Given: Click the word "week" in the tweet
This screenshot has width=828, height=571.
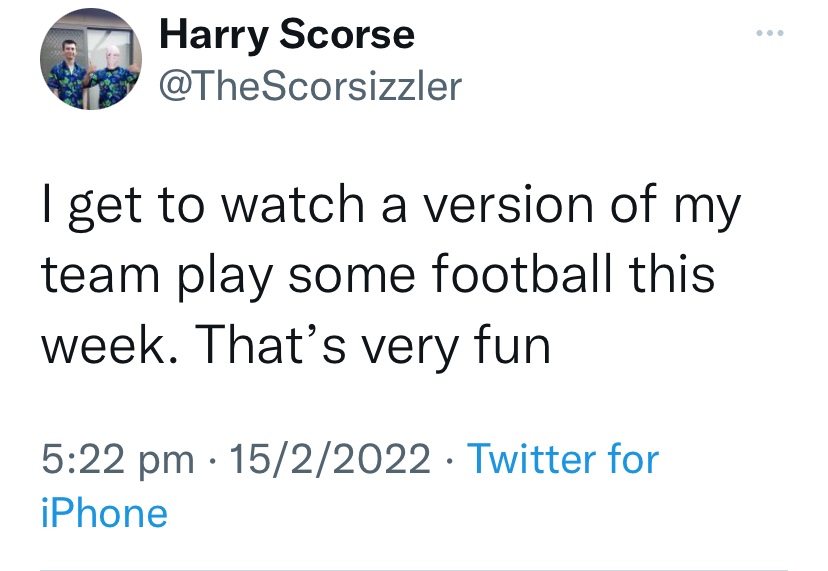Looking at the screenshot, I should [106, 345].
